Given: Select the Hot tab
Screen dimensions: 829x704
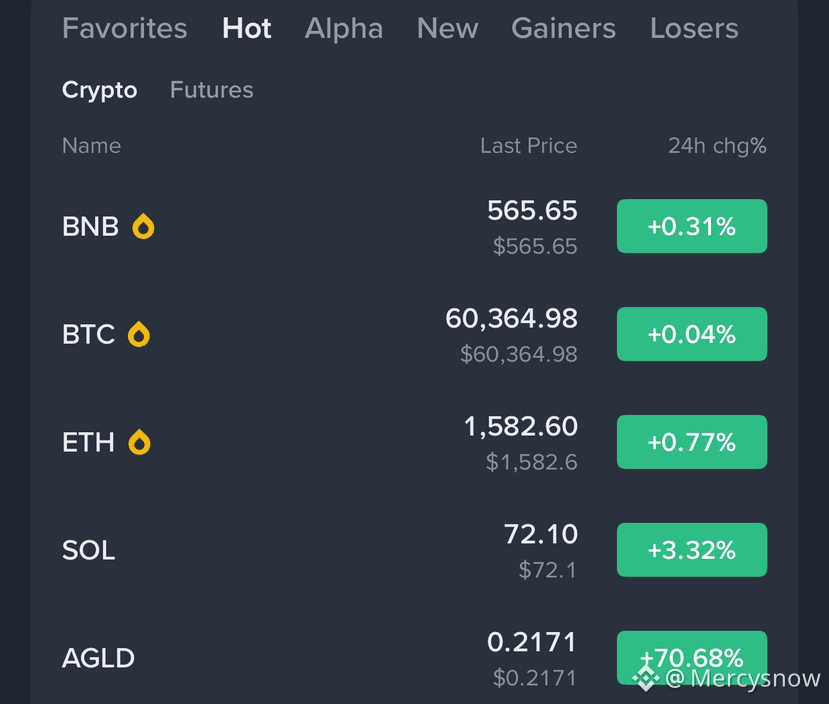Looking at the screenshot, I should point(246,28).
